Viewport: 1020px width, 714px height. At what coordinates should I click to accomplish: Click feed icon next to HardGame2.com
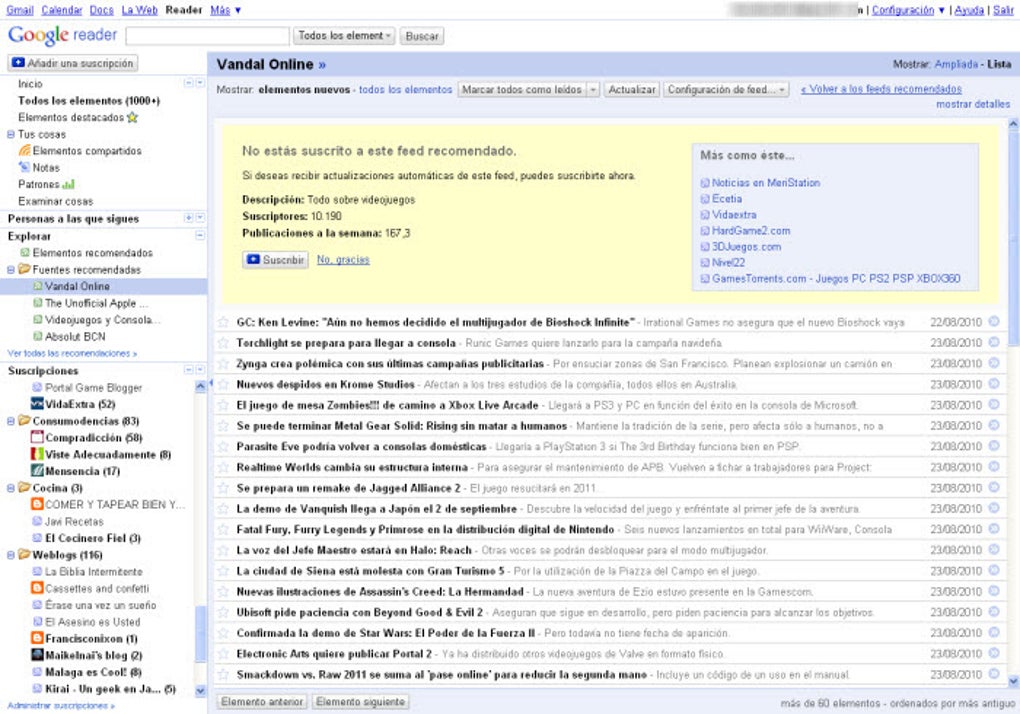click(x=705, y=231)
